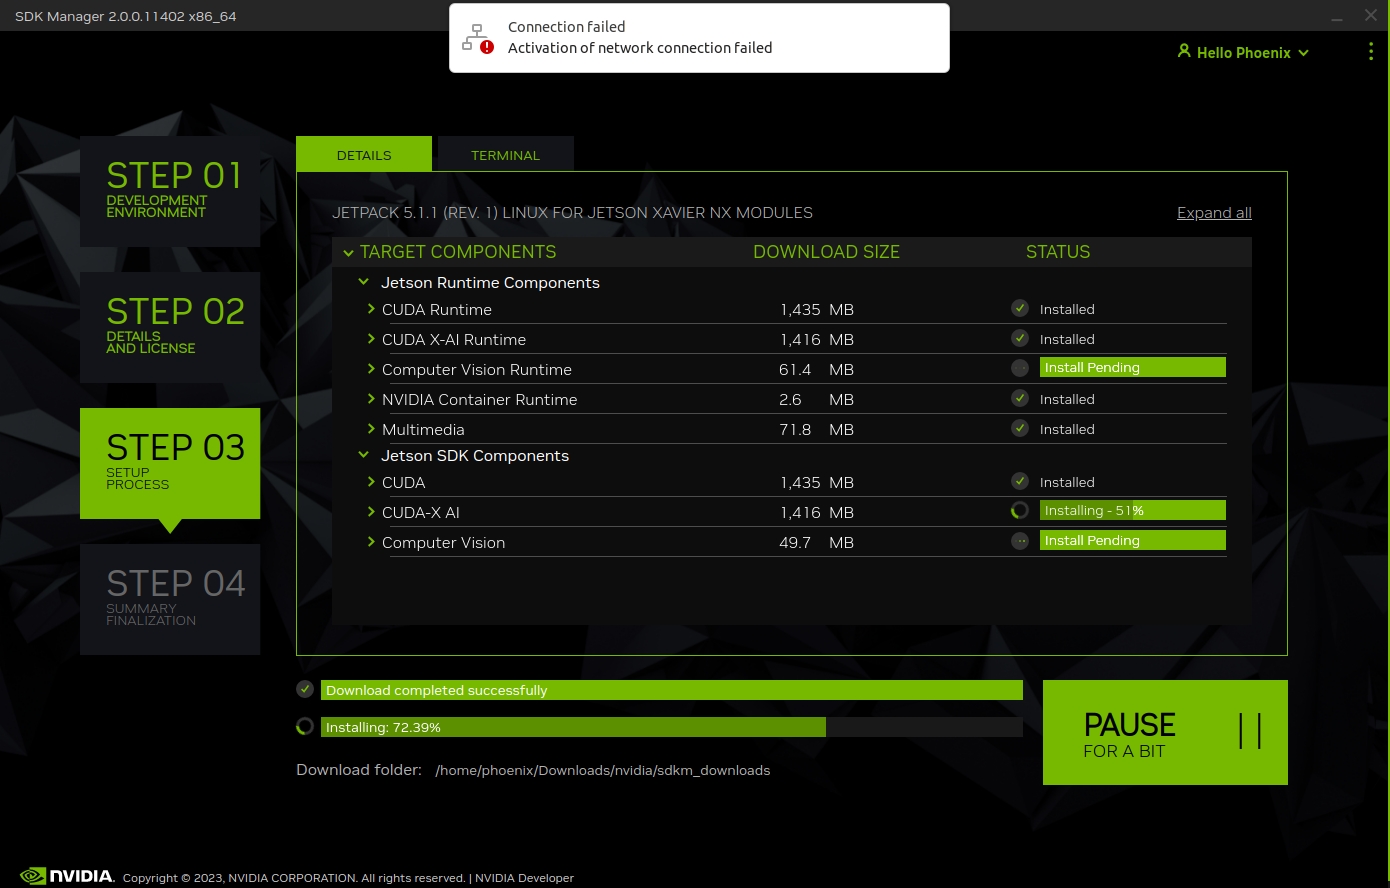
Task: Click the DOWNLOAD SIZE column header
Action: click(x=826, y=252)
